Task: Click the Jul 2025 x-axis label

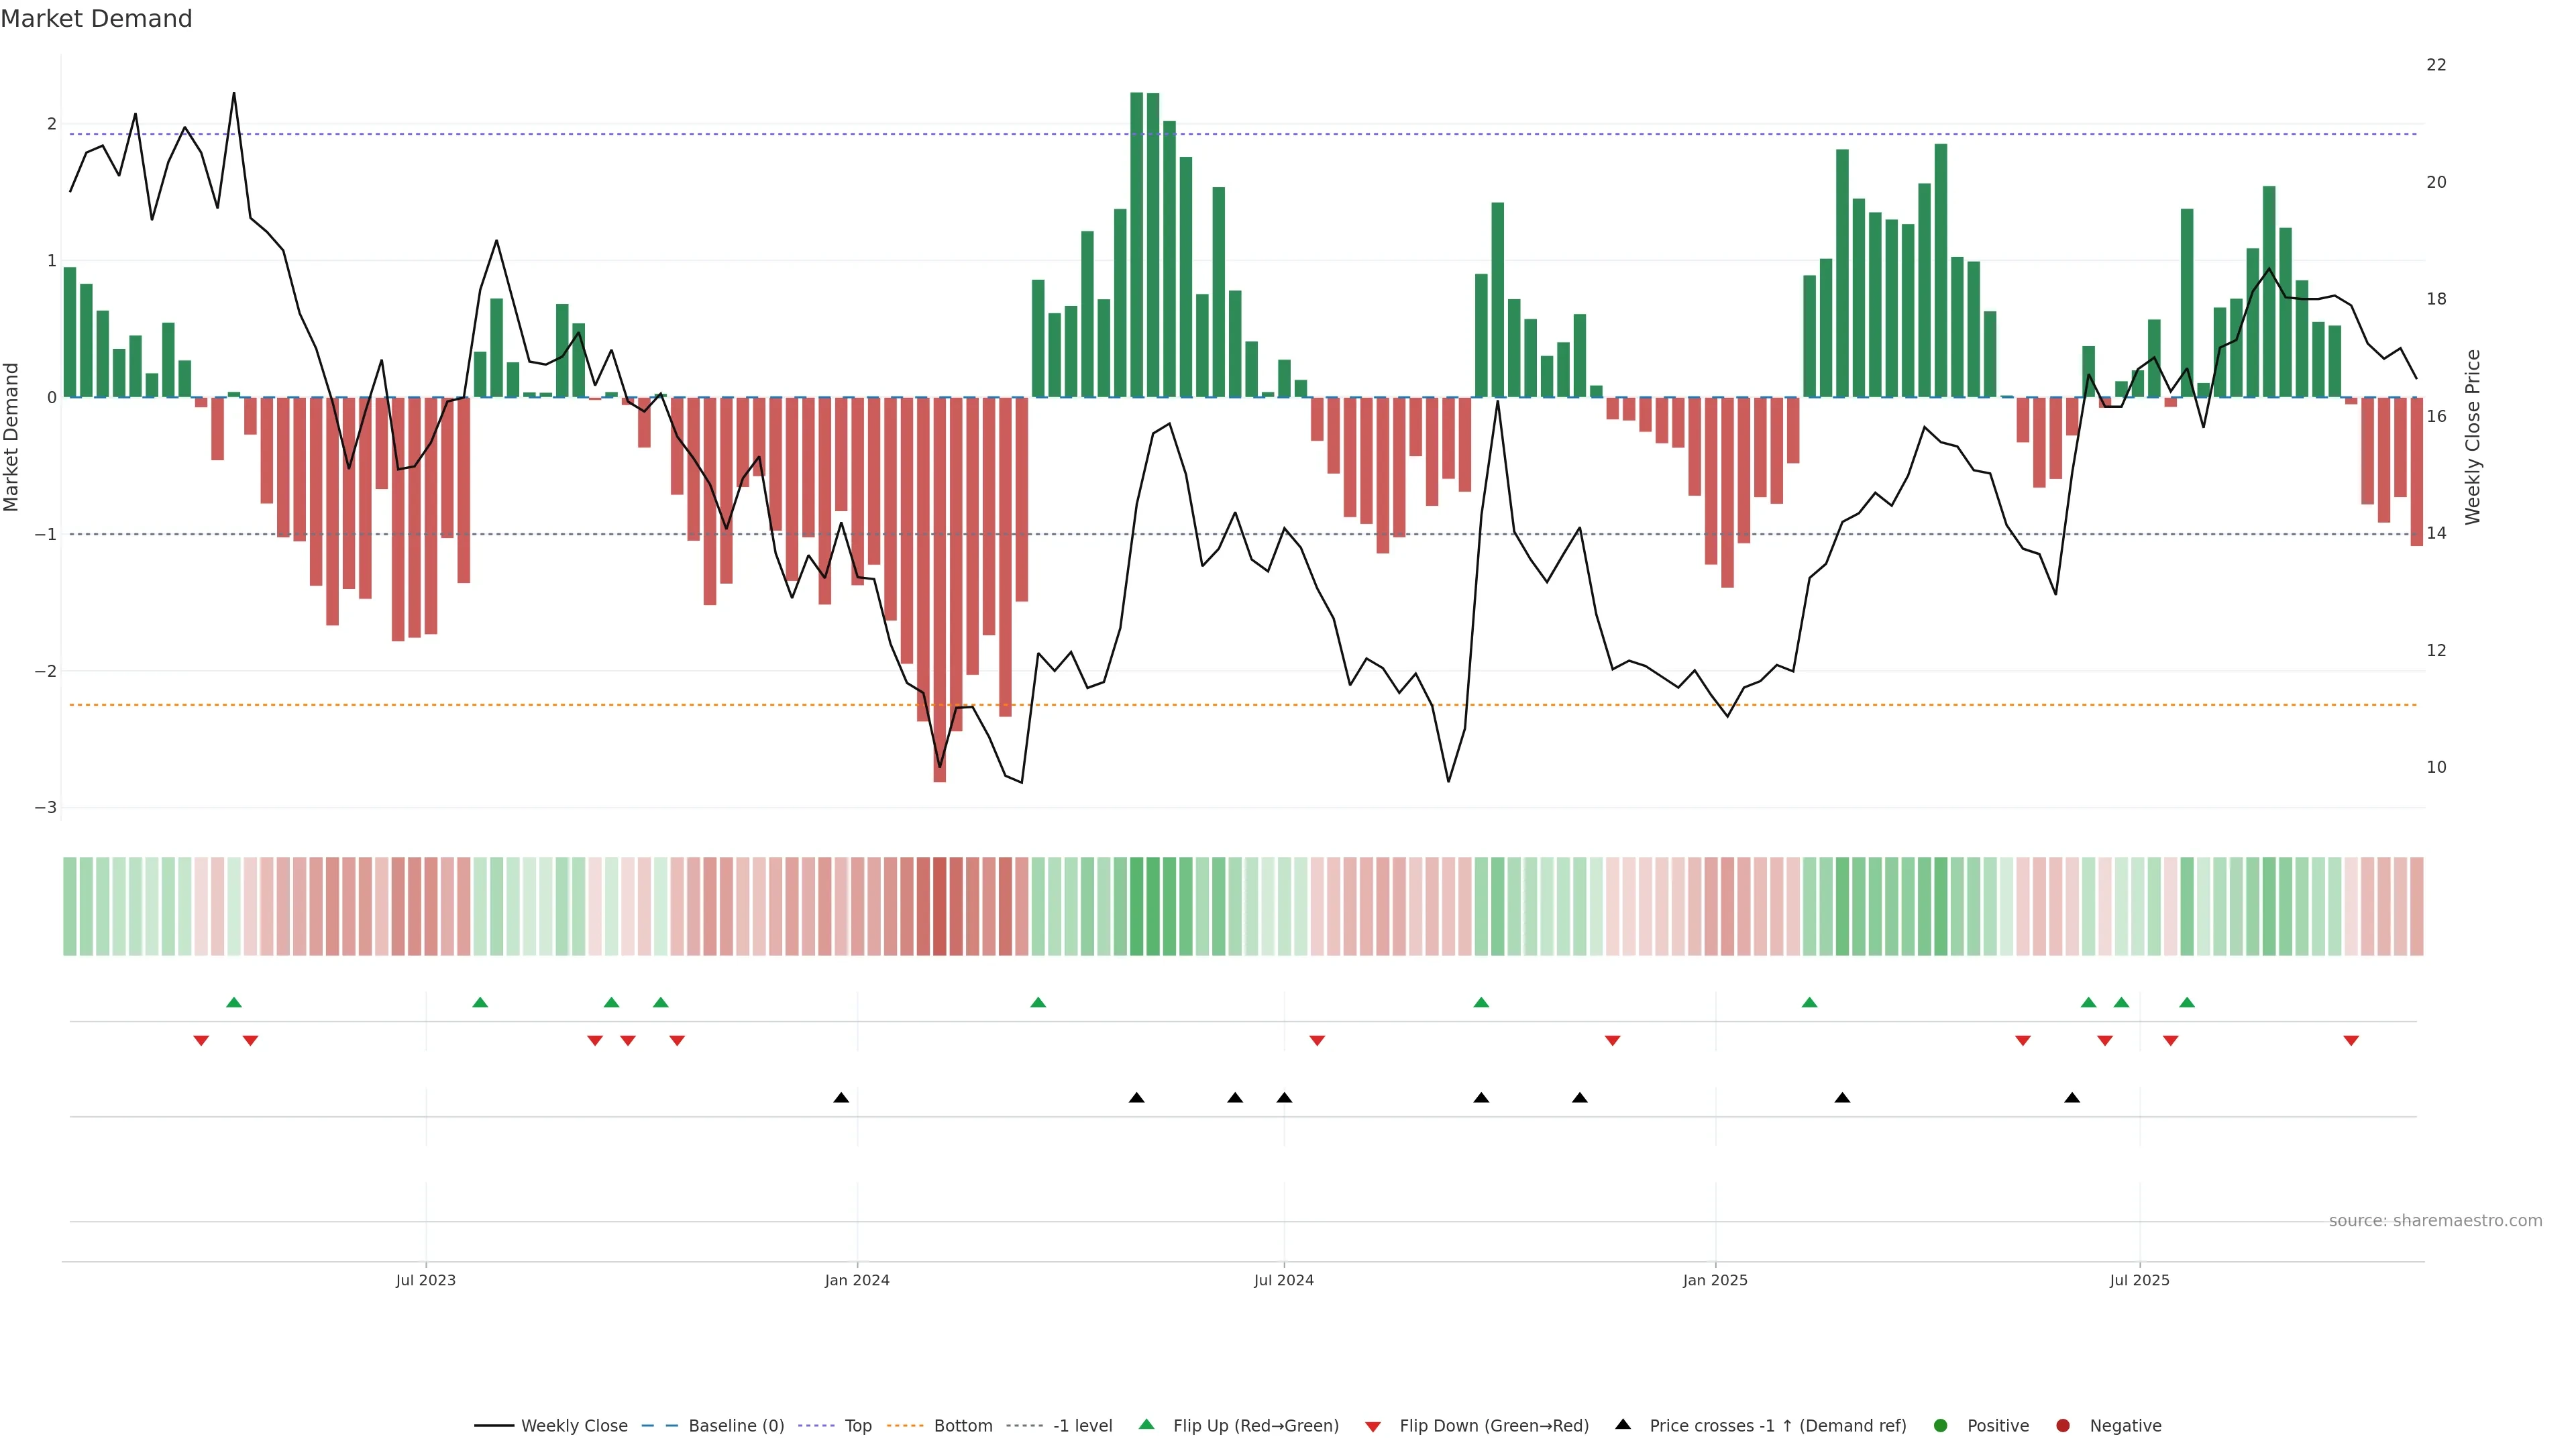Action: tap(2139, 1280)
